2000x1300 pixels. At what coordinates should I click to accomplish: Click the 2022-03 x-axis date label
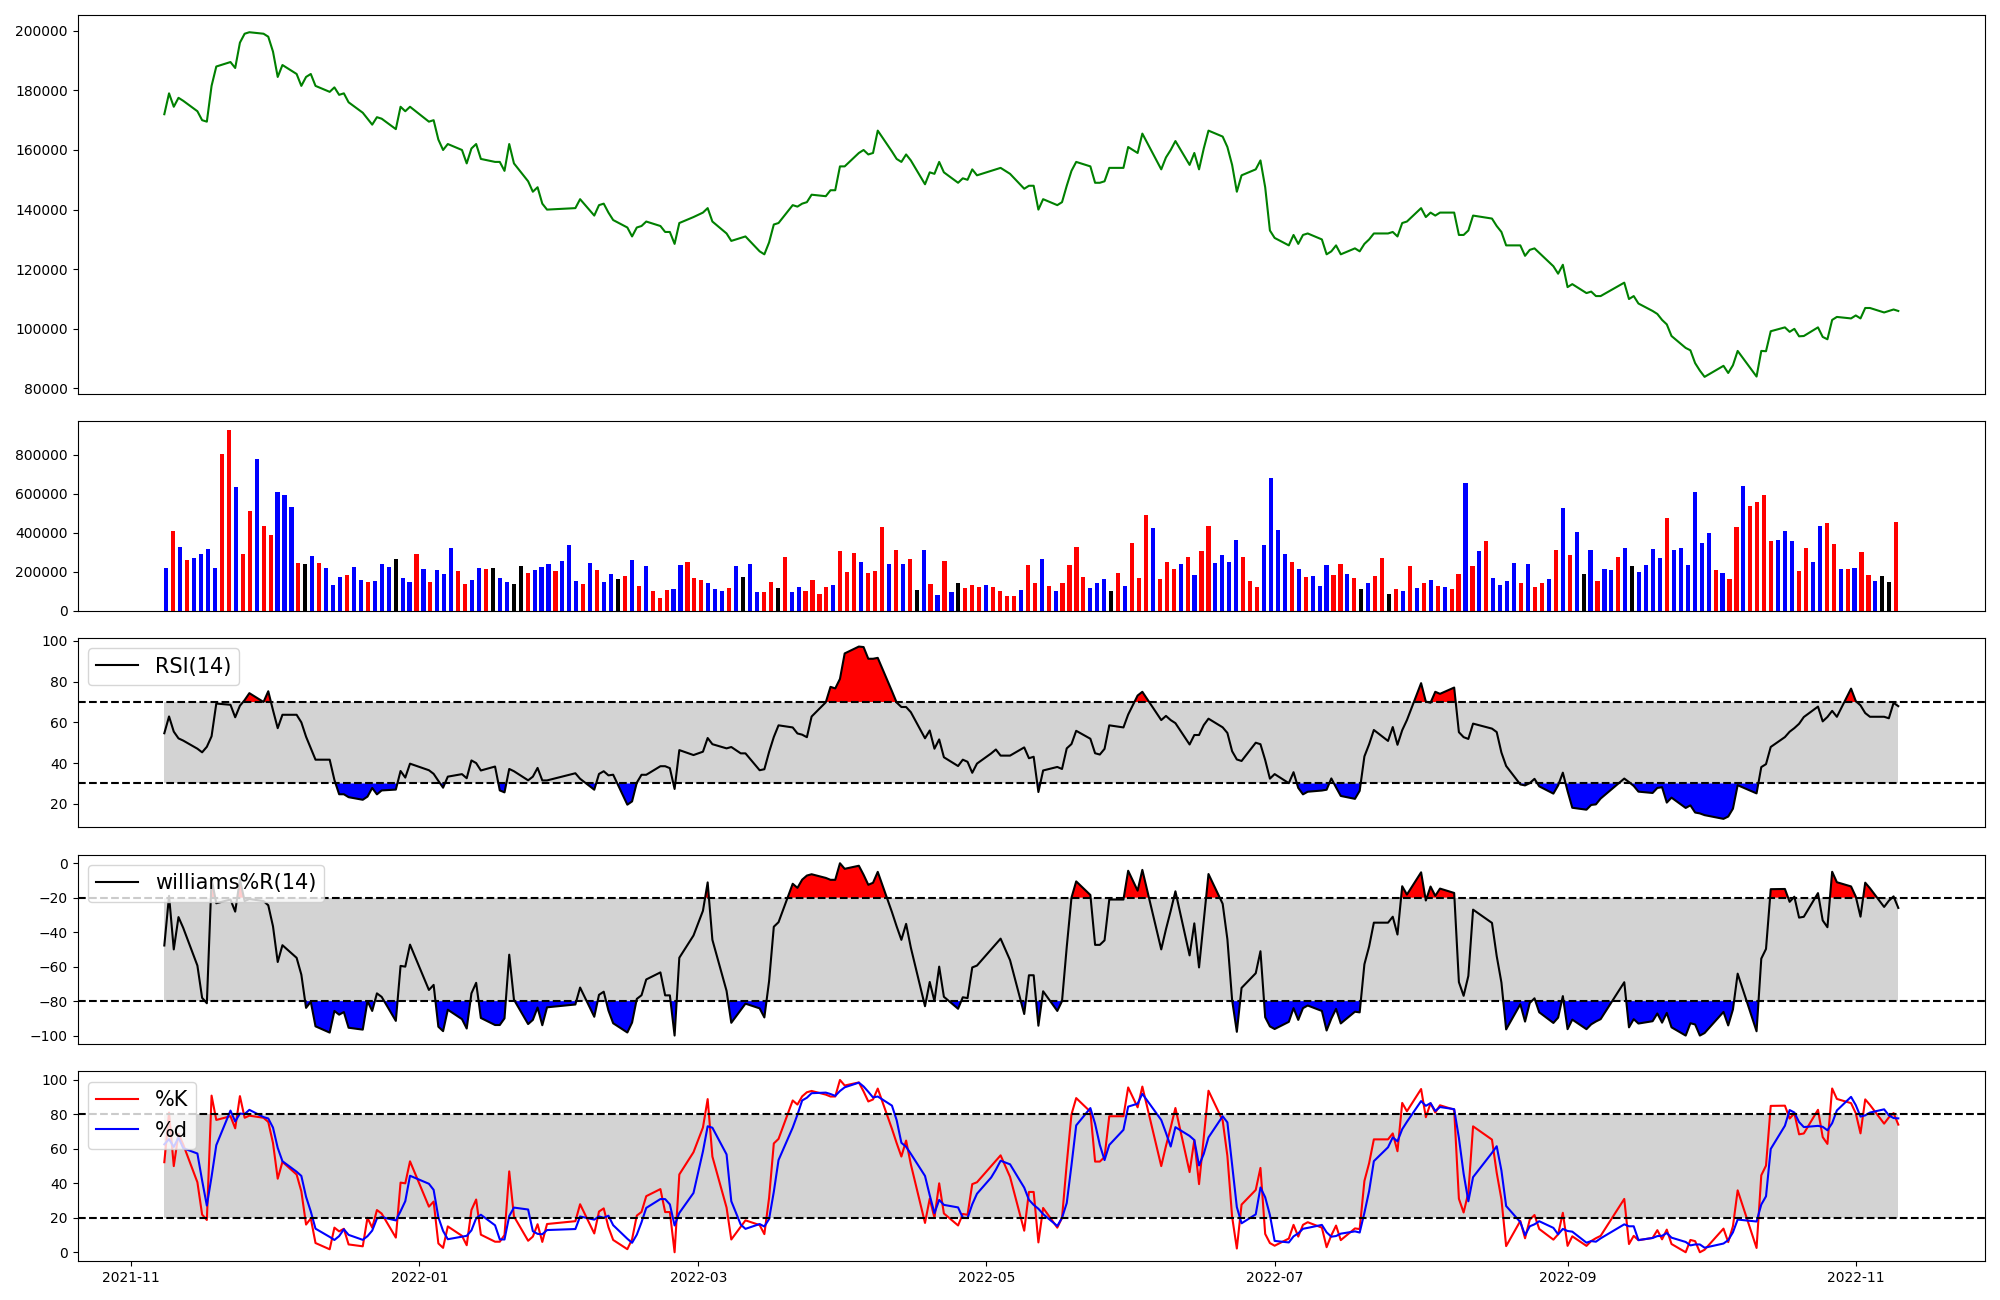698,1277
